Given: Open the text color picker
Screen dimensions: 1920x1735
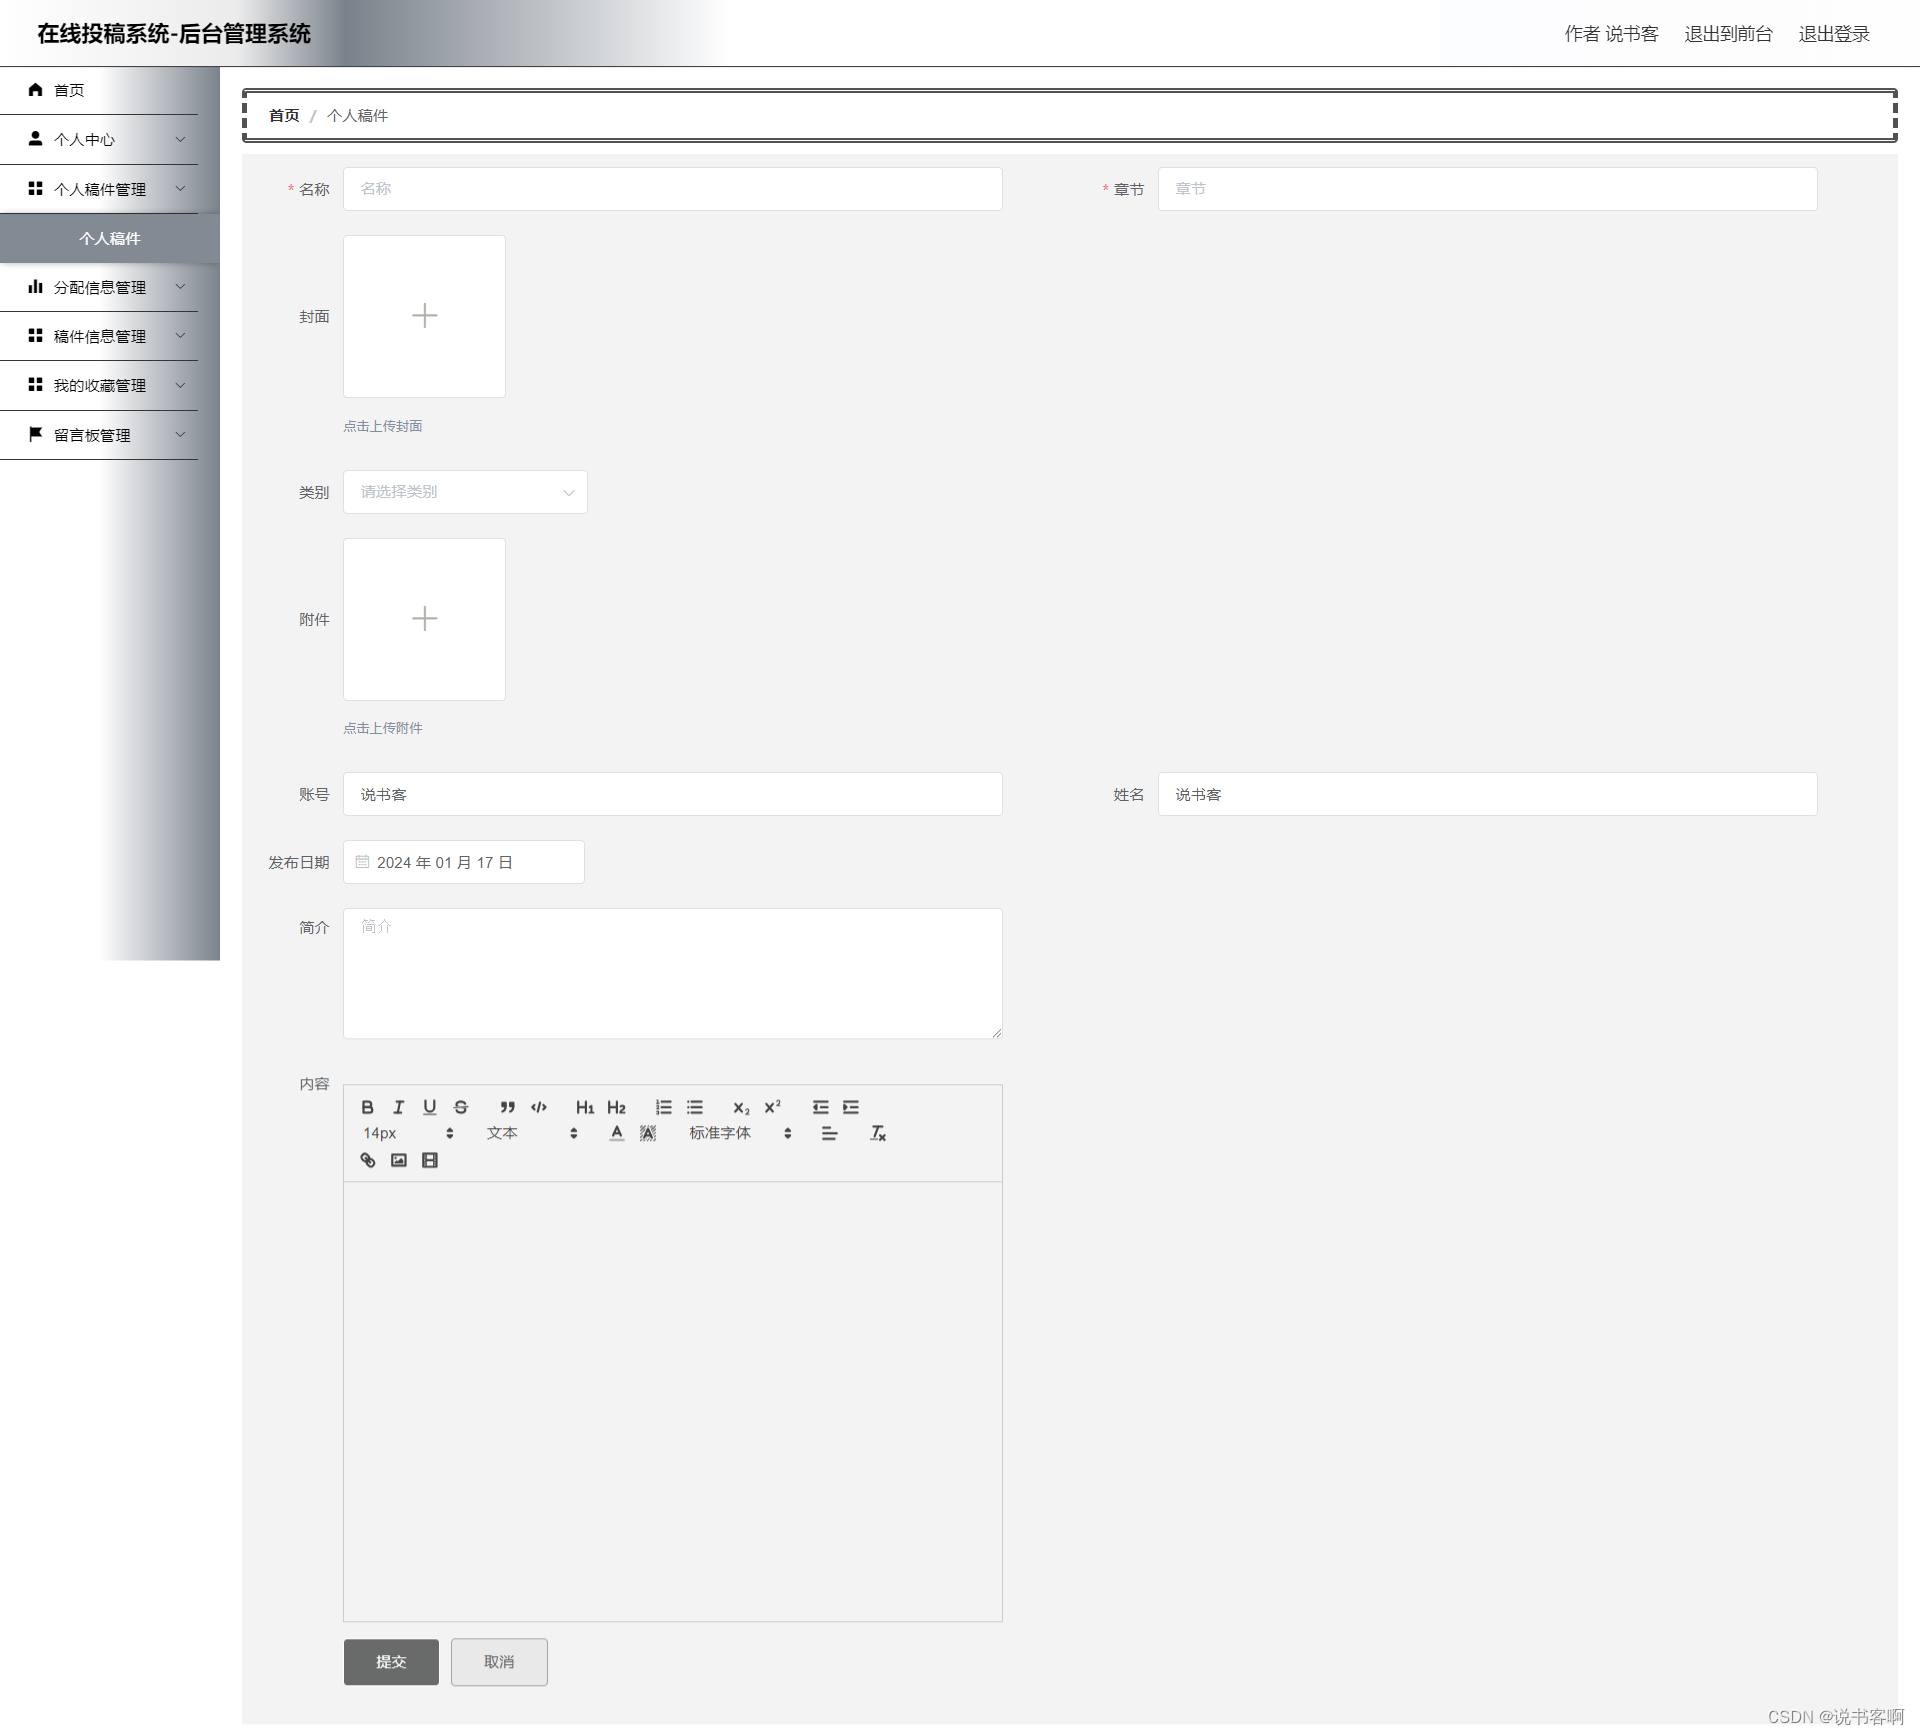Looking at the screenshot, I should tap(617, 1133).
